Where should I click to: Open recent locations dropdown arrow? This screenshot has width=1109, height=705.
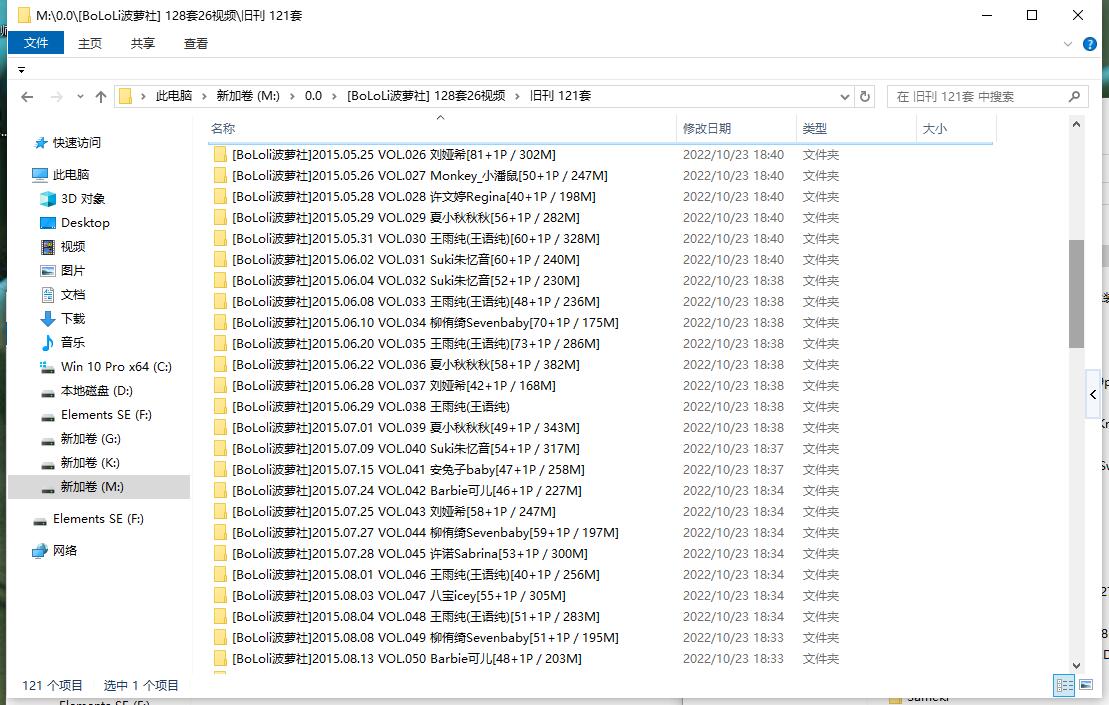click(80, 97)
